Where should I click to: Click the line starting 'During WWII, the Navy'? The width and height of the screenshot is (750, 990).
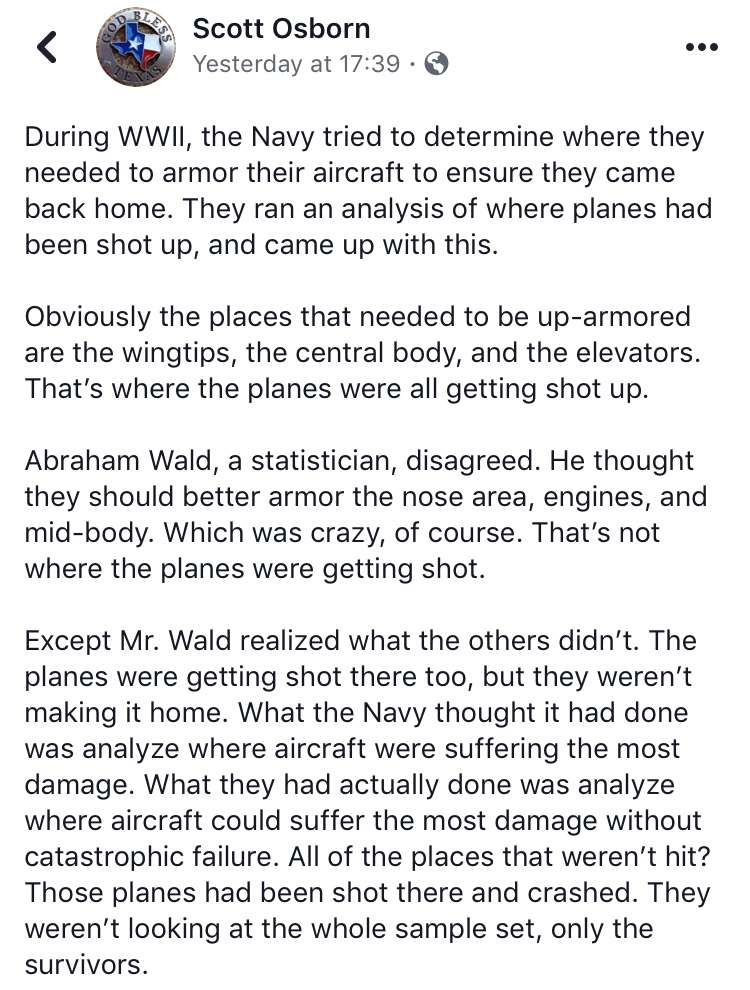[364, 137]
